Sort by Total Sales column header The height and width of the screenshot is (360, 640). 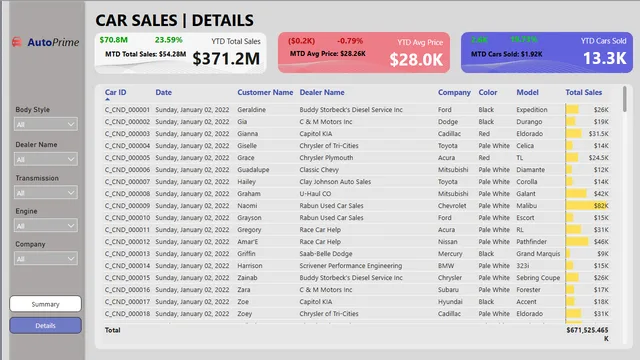click(584, 92)
